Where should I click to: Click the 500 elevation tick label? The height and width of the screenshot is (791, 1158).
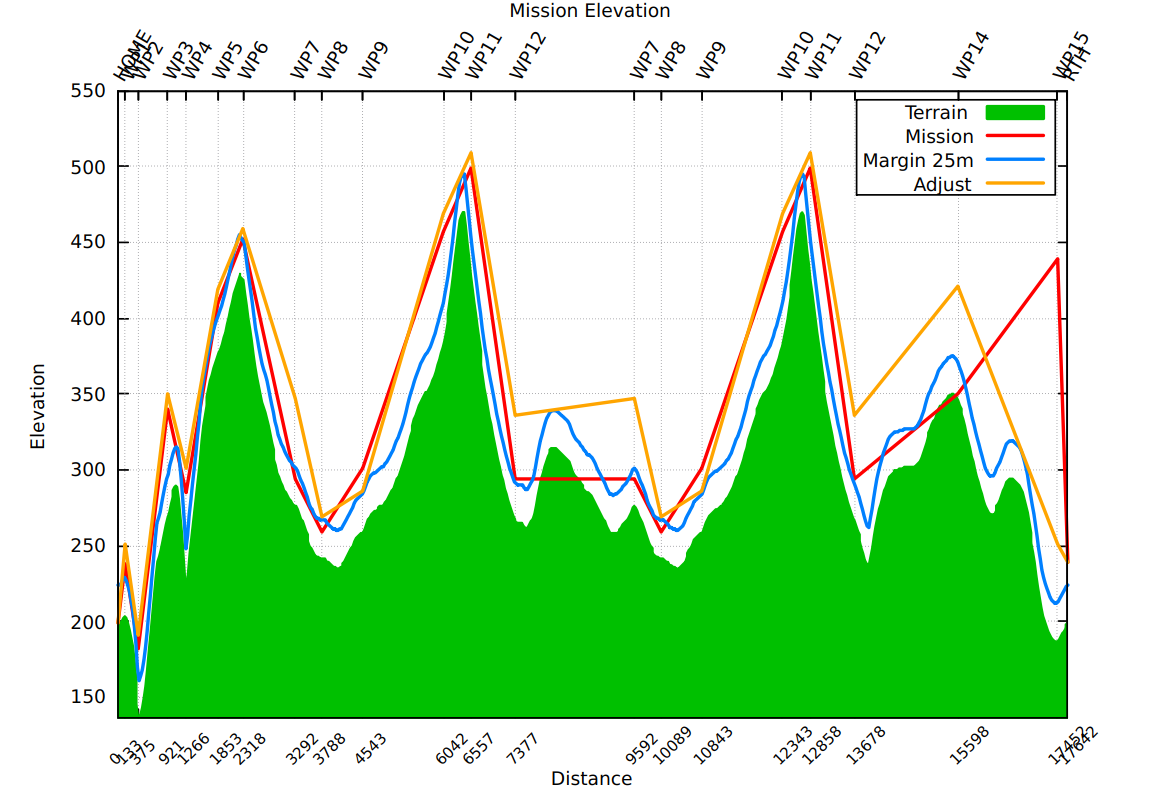[x=88, y=167]
